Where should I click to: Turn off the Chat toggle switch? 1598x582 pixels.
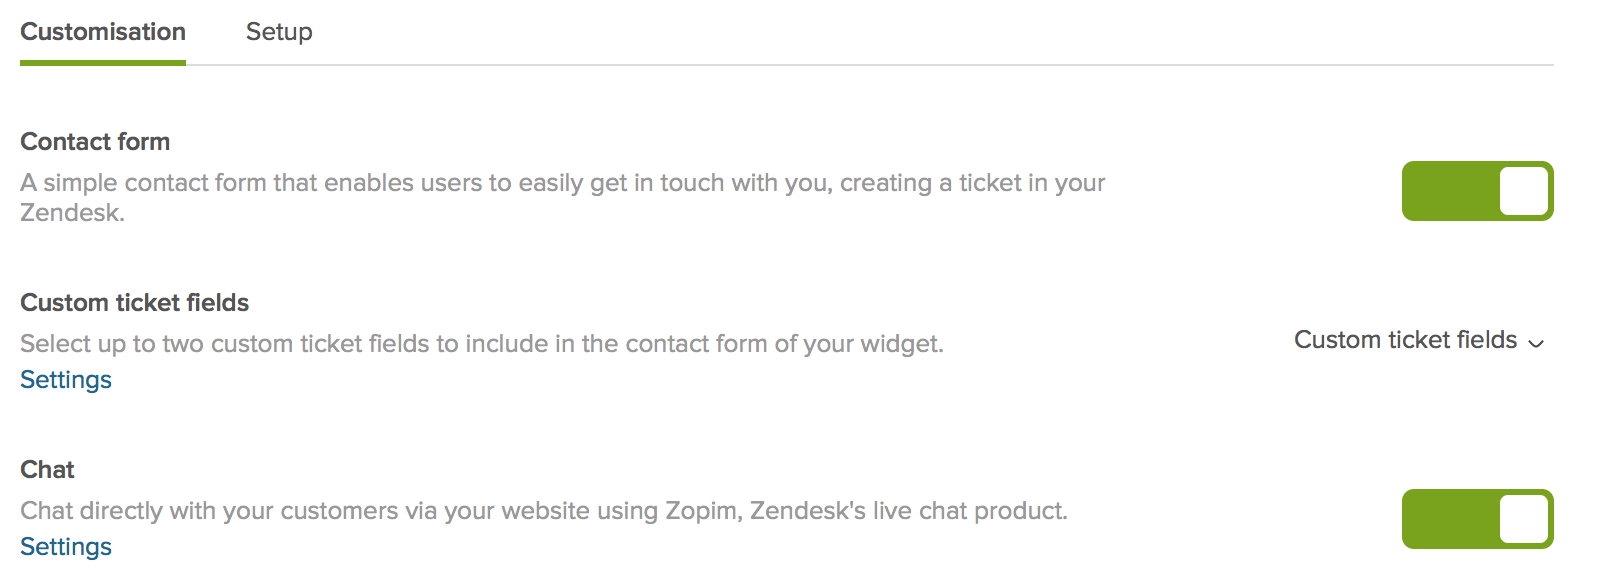[1477, 519]
